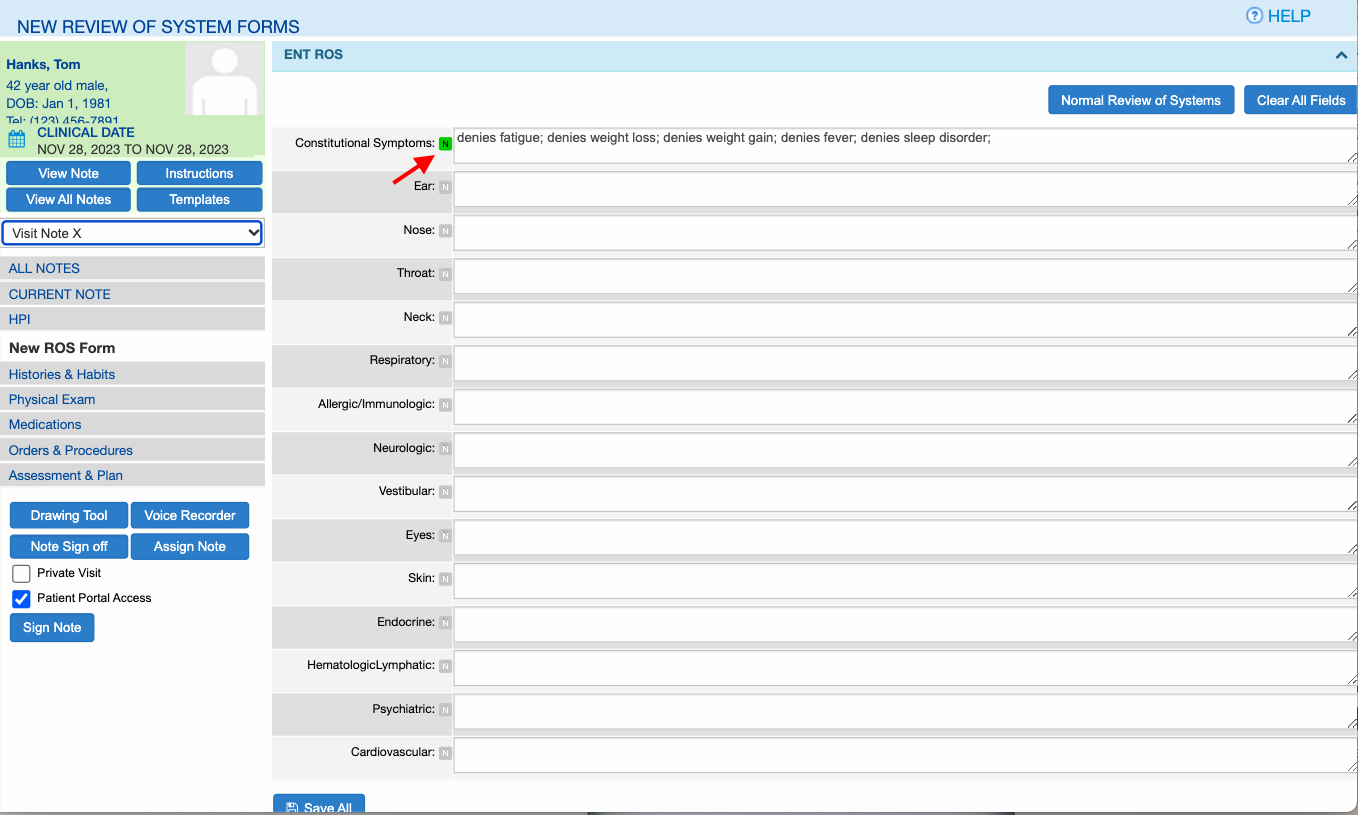This screenshot has width=1358, height=815.
Task: Toggle the N normal indicator for Ear
Action: 445,187
